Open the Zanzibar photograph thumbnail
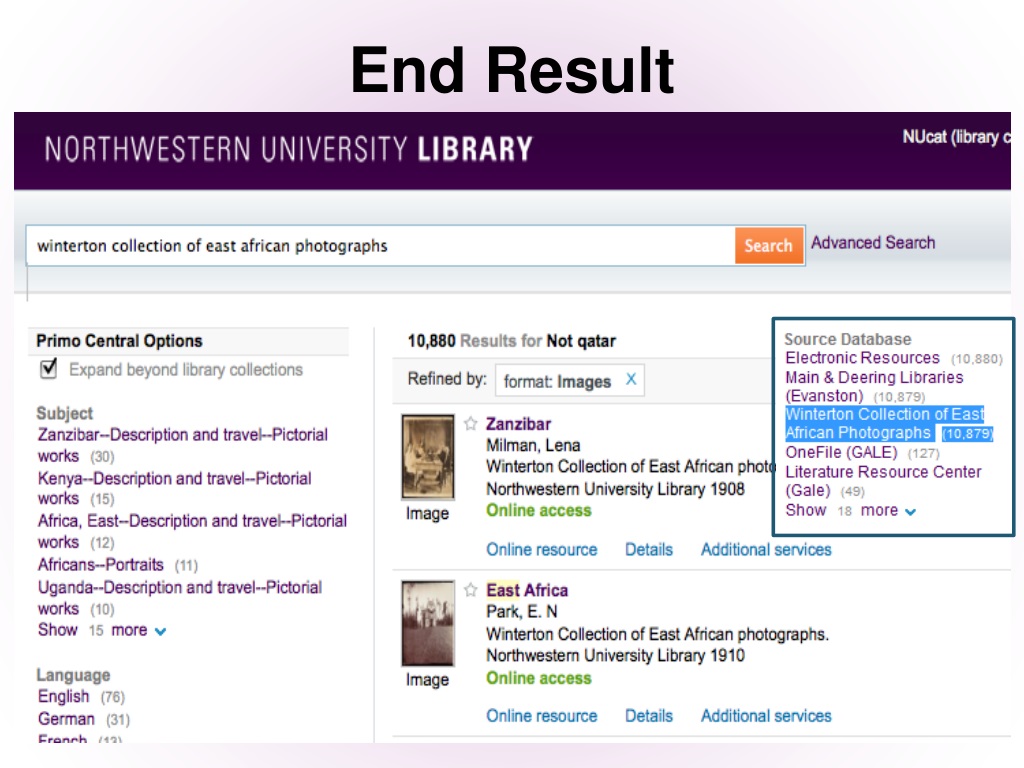Viewport: 1024px width, 768px height. click(x=428, y=456)
